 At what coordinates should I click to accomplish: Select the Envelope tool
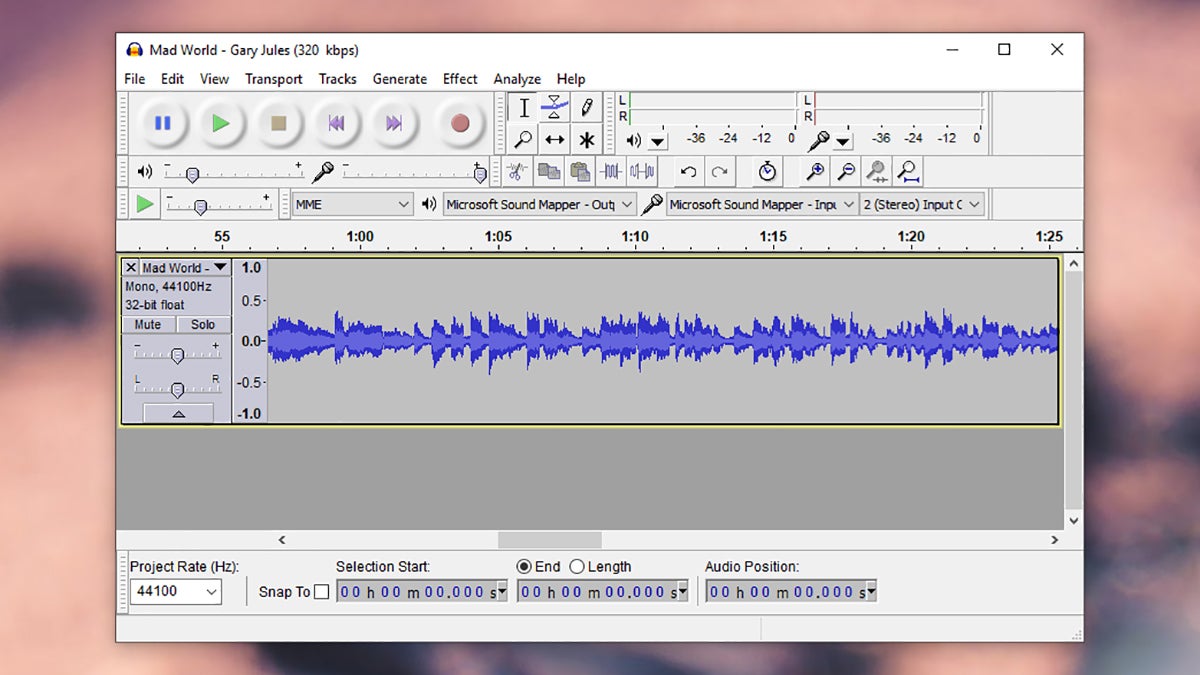(555, 107)
